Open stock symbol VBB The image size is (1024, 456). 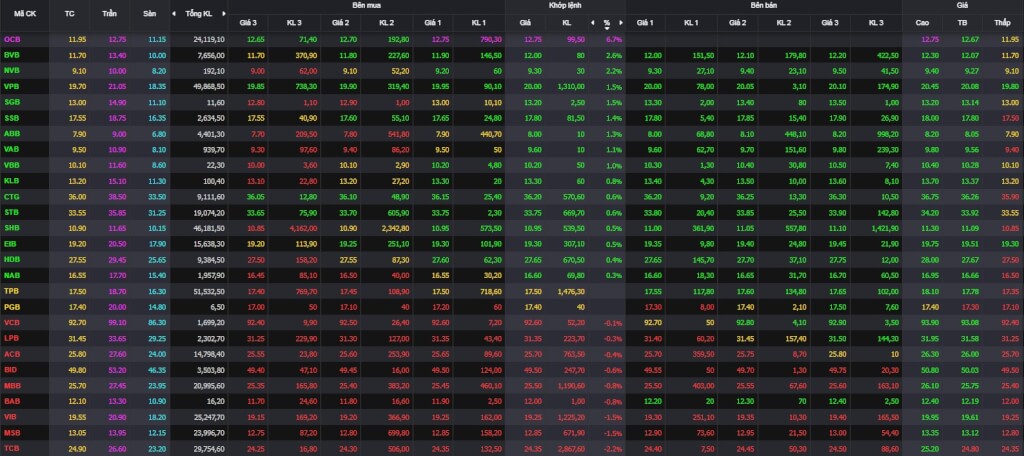click(12, 165)
